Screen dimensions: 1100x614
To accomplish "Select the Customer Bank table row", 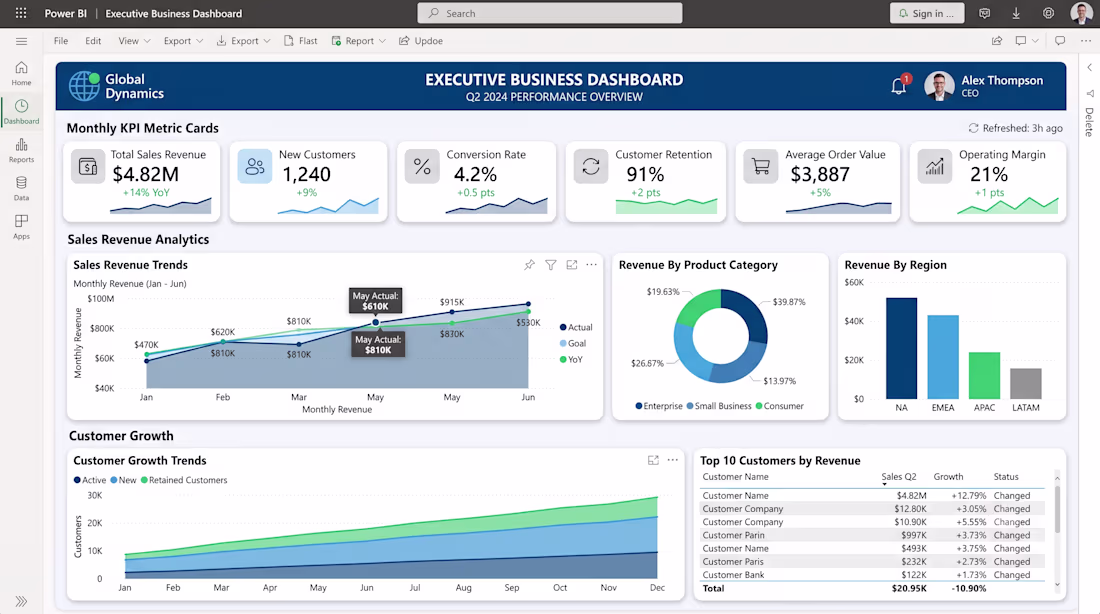I will (x=872, y=575).
